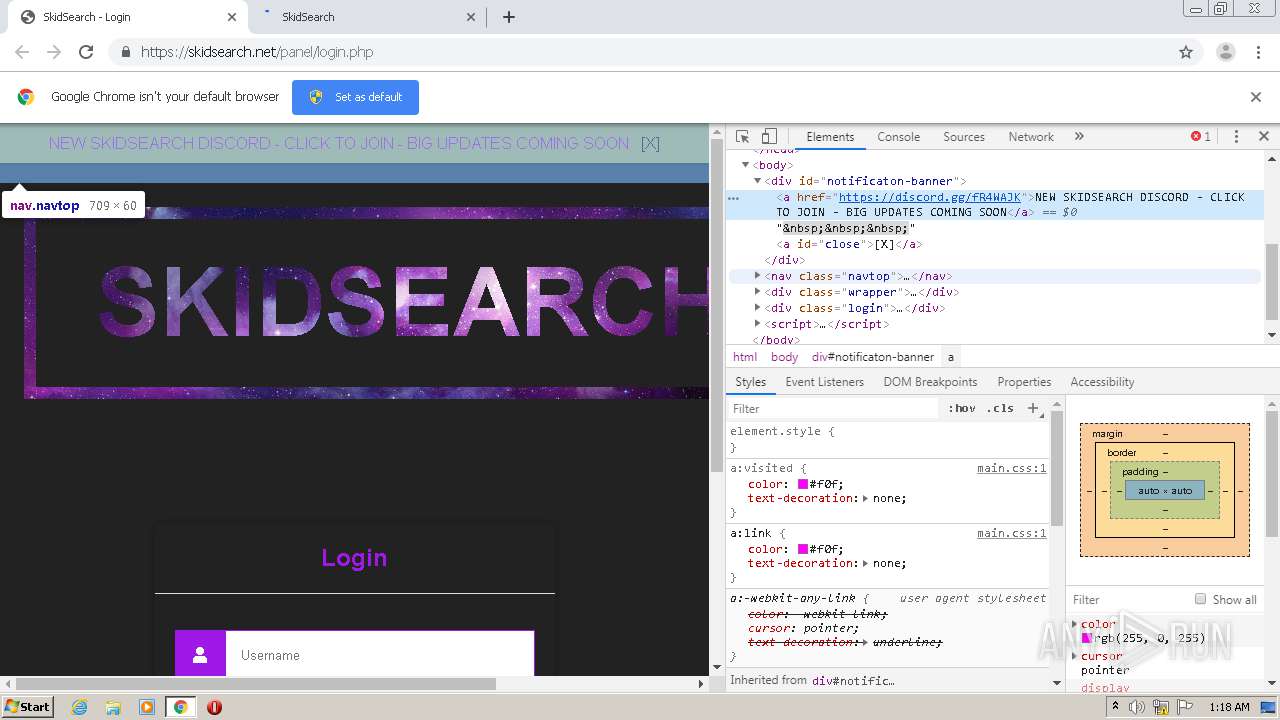The width and height of the screenshot is (1280, 720).
Task: Click the add new style rule plus
Action: (1033, 408)
